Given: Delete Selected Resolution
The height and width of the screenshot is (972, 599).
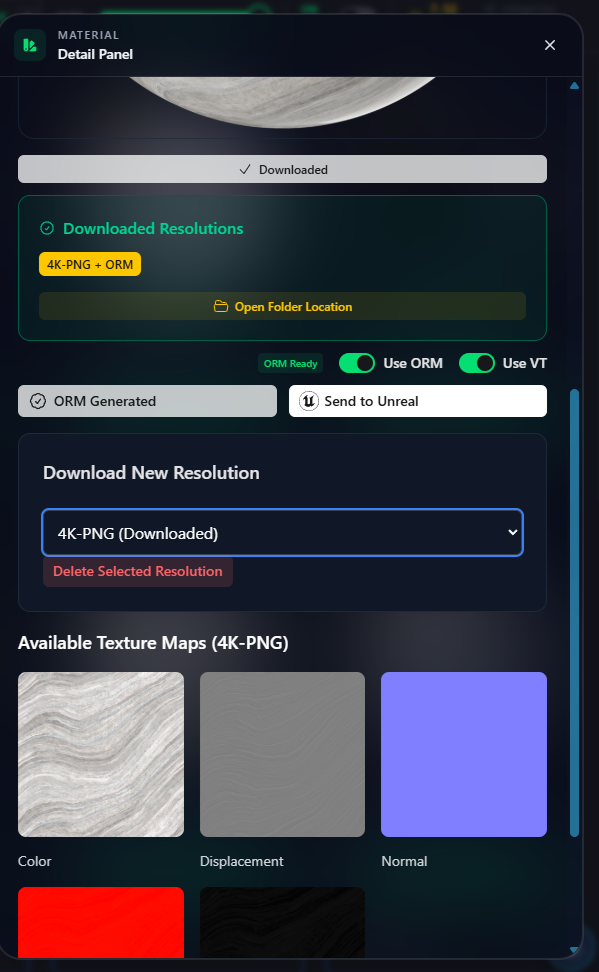Looking at the screenshot, I should coord(138,571).
